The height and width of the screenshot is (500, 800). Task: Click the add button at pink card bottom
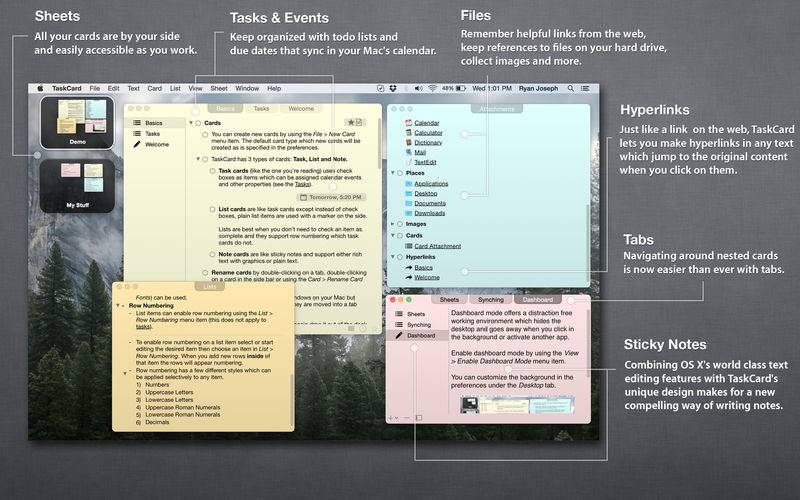pos(390,418)
